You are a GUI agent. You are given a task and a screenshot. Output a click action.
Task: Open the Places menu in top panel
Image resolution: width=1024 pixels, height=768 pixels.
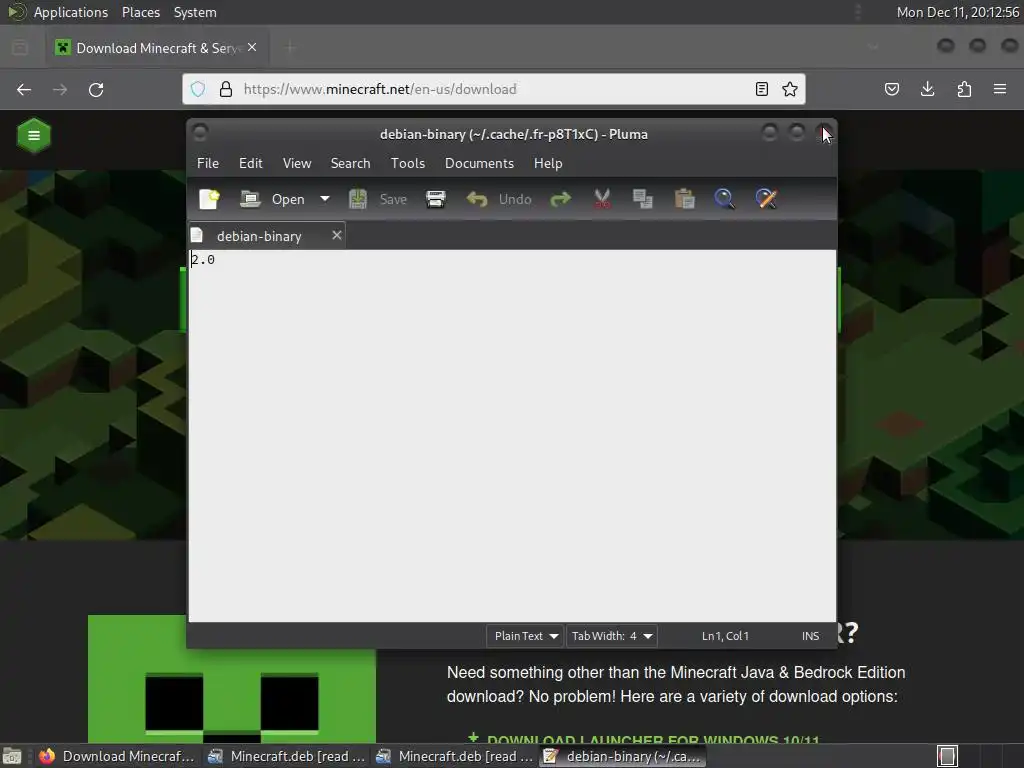pos(140,12)
